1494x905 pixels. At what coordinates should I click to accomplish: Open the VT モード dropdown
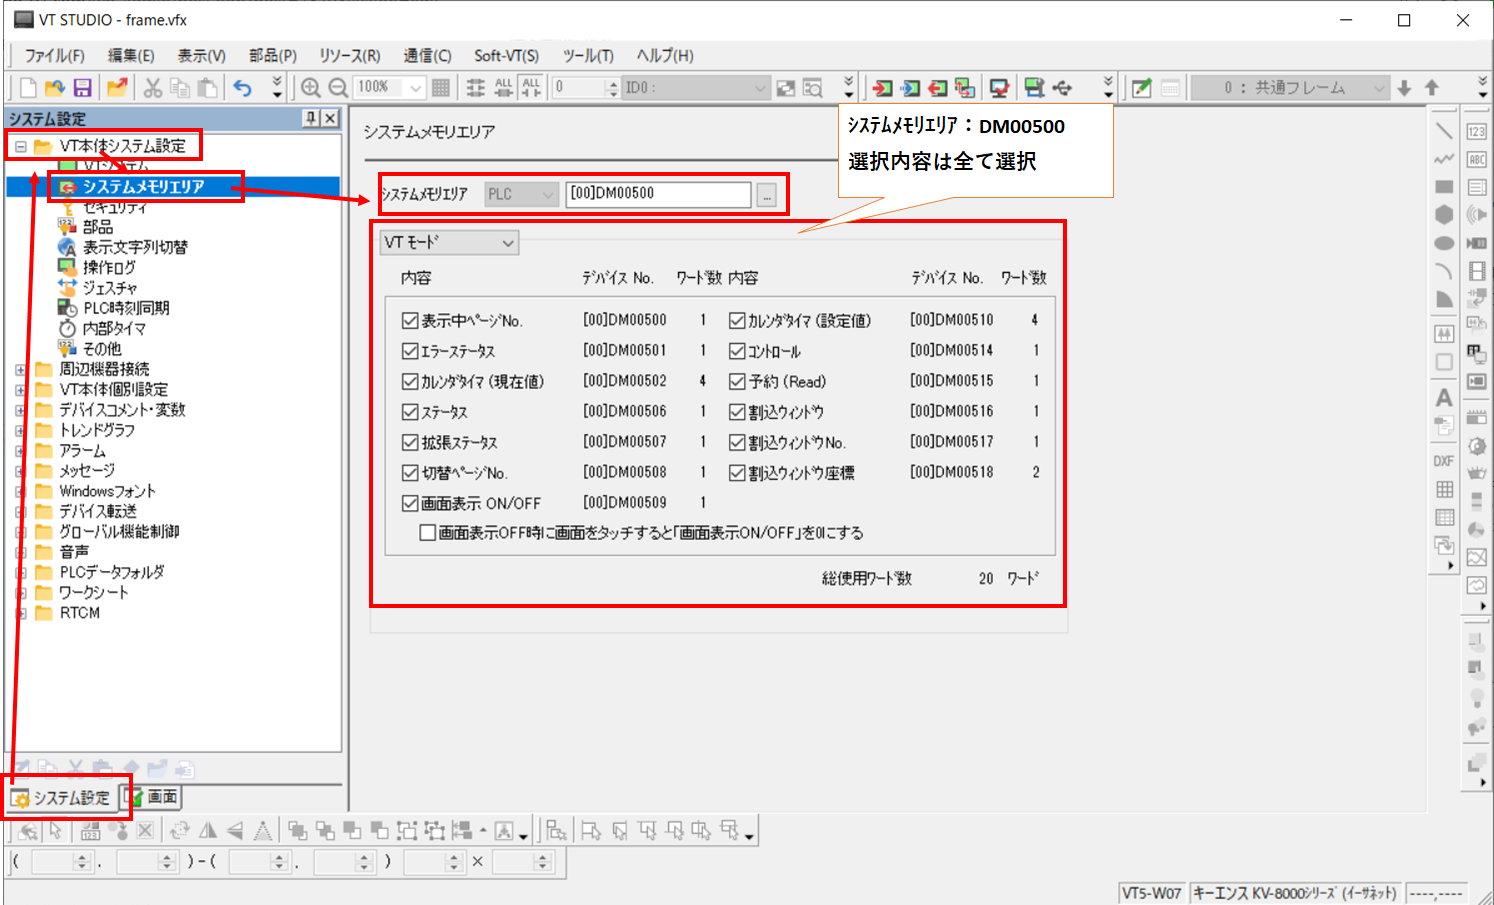449,243
